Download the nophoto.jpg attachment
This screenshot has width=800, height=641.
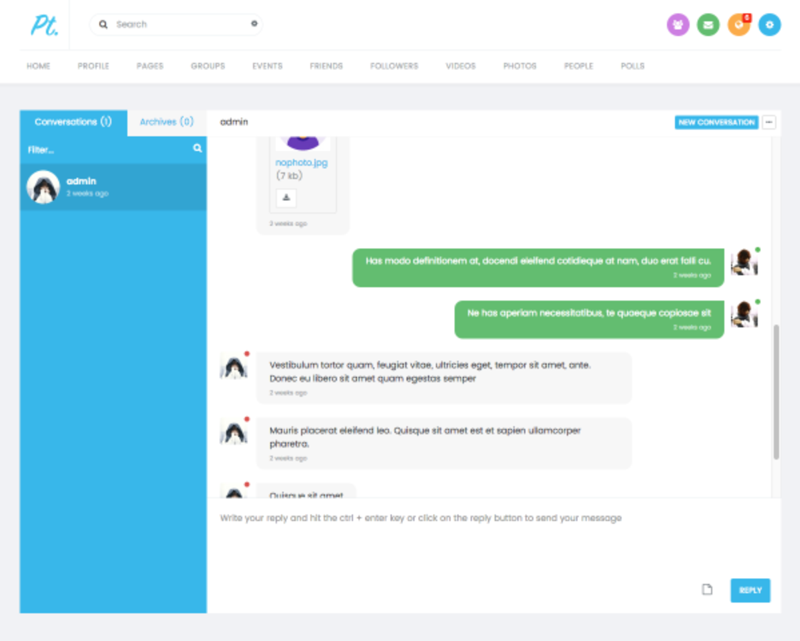tap(286, 198)
